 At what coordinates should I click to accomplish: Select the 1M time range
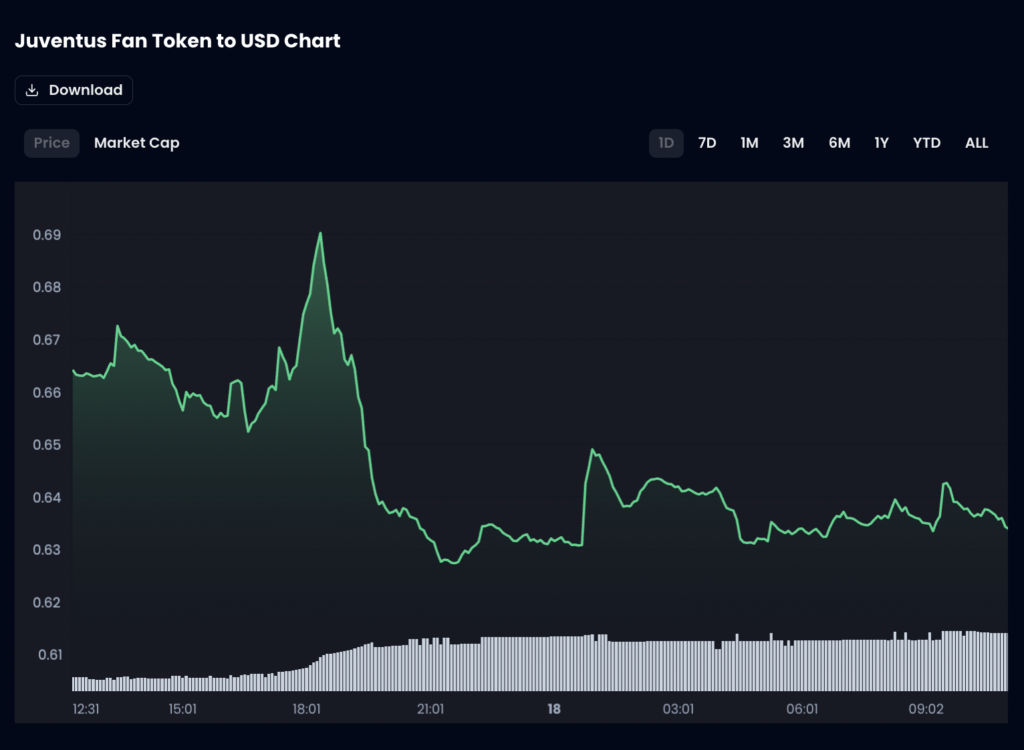(x=749, y=143)
